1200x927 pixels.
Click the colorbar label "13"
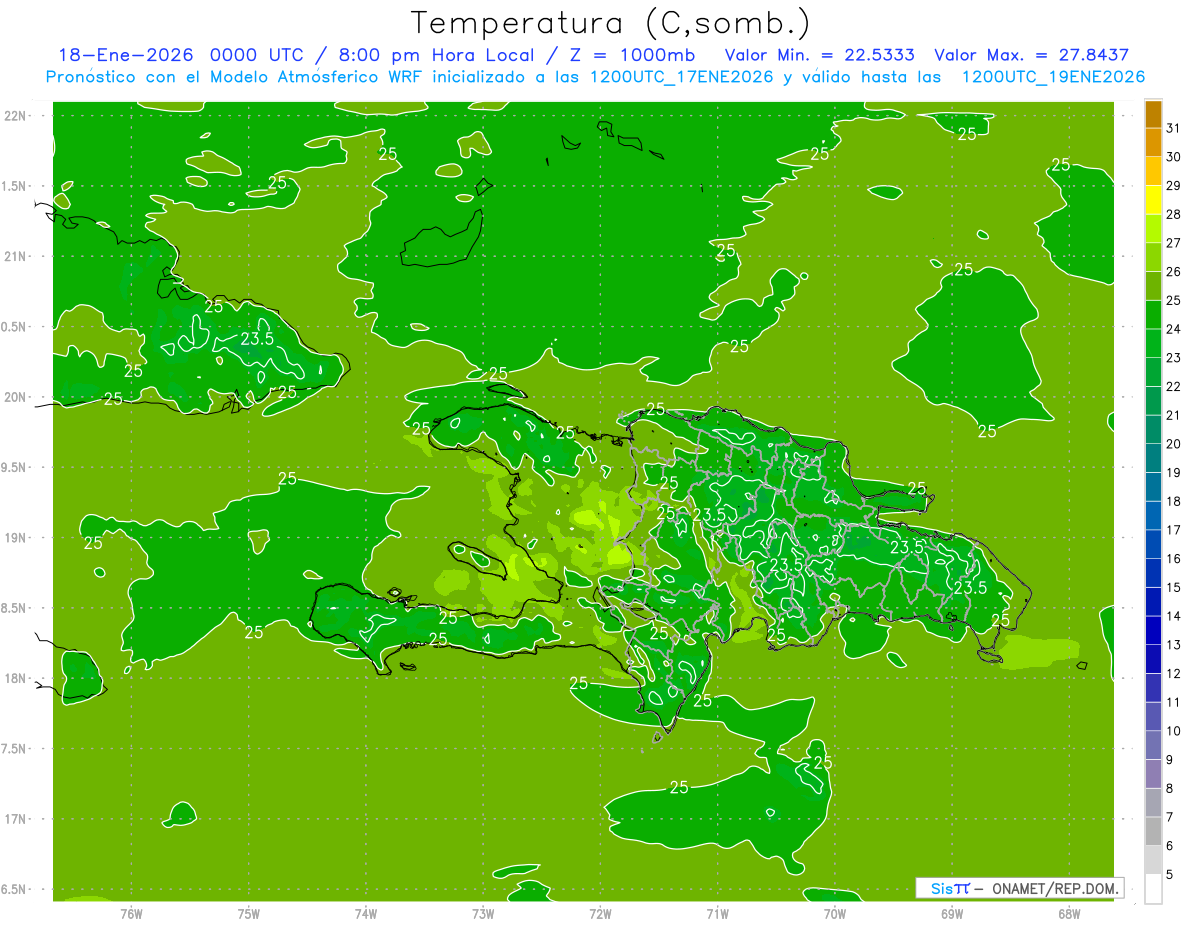pos(1174,645)
